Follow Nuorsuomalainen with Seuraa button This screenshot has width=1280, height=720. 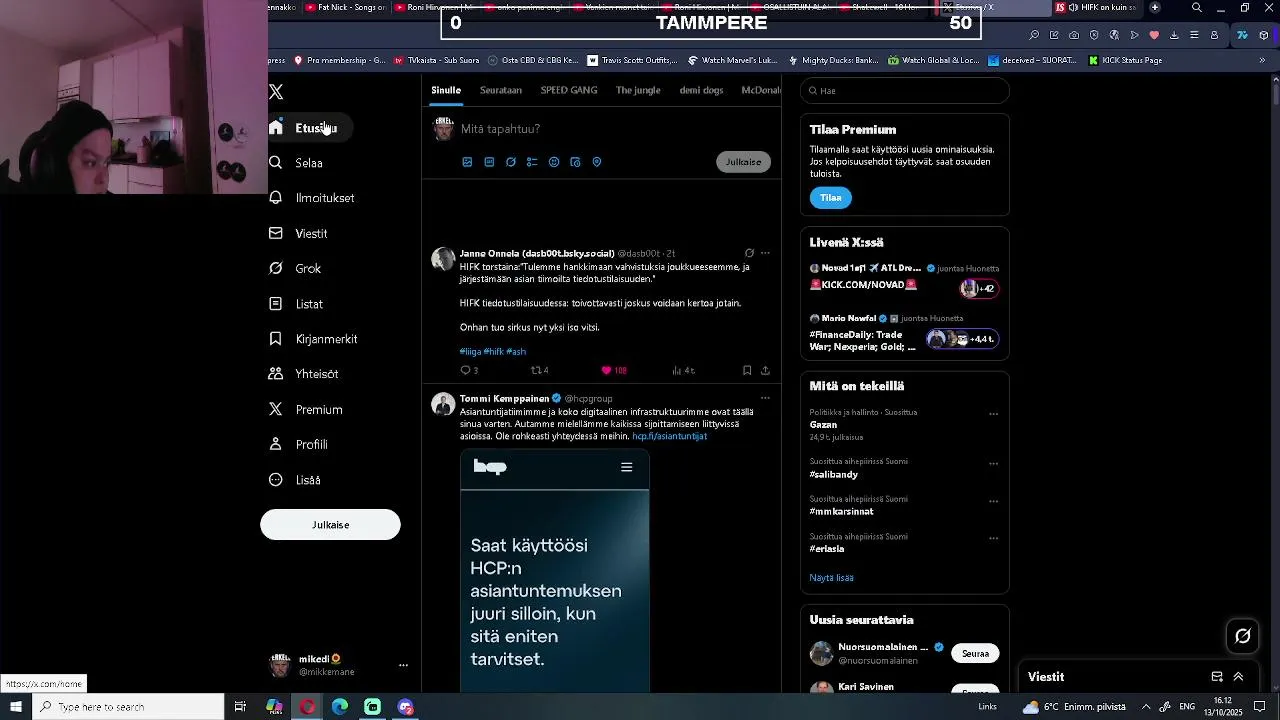point(975,654)
